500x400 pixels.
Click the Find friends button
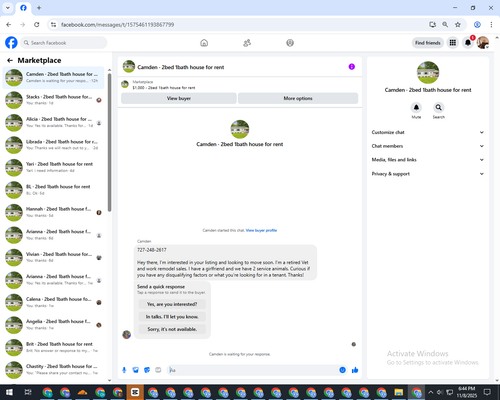click(x=428, y=43)
